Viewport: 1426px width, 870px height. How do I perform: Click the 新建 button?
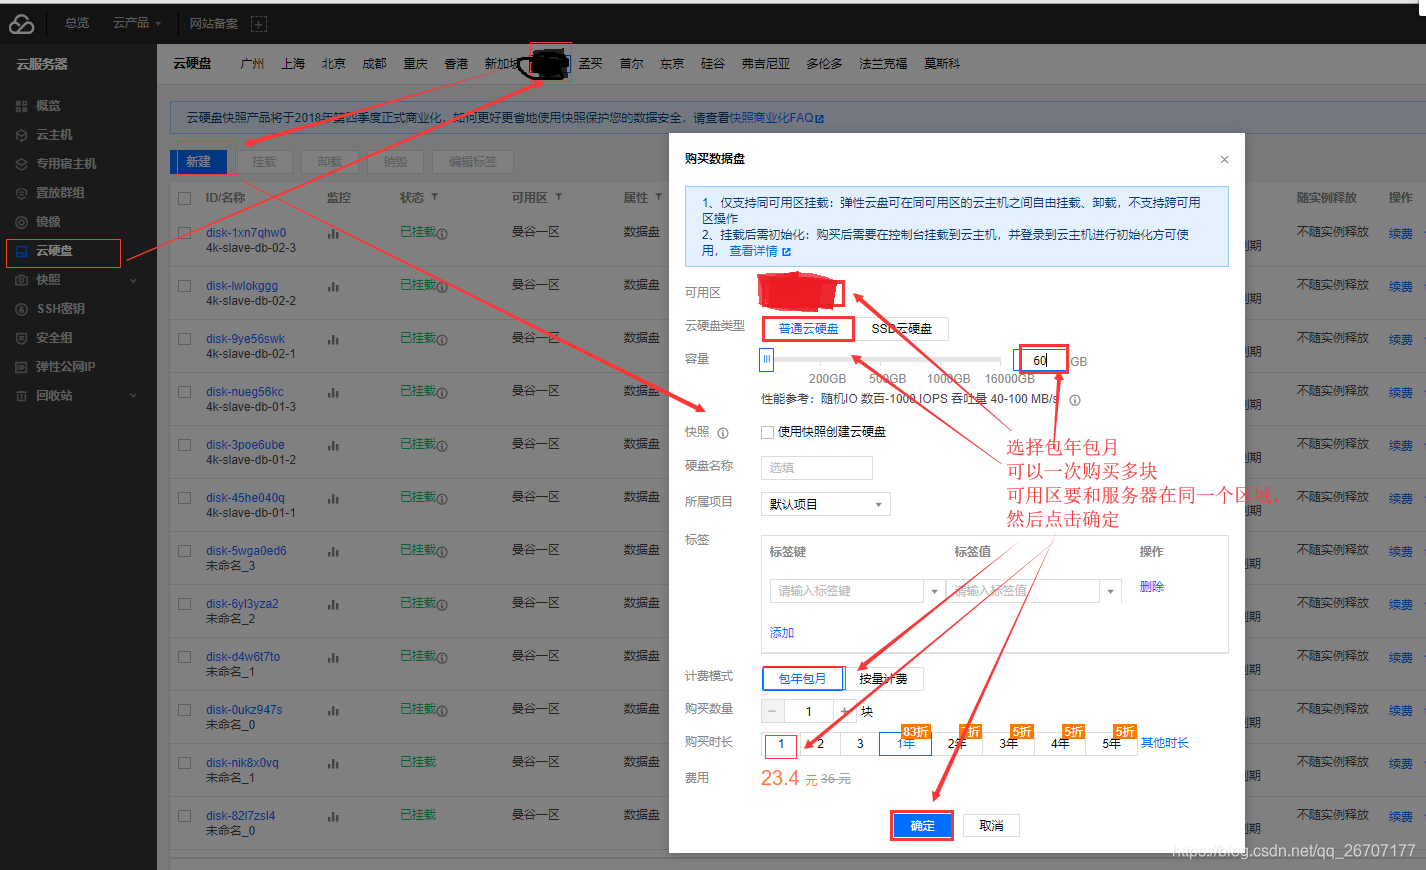(x=199, y=162)
